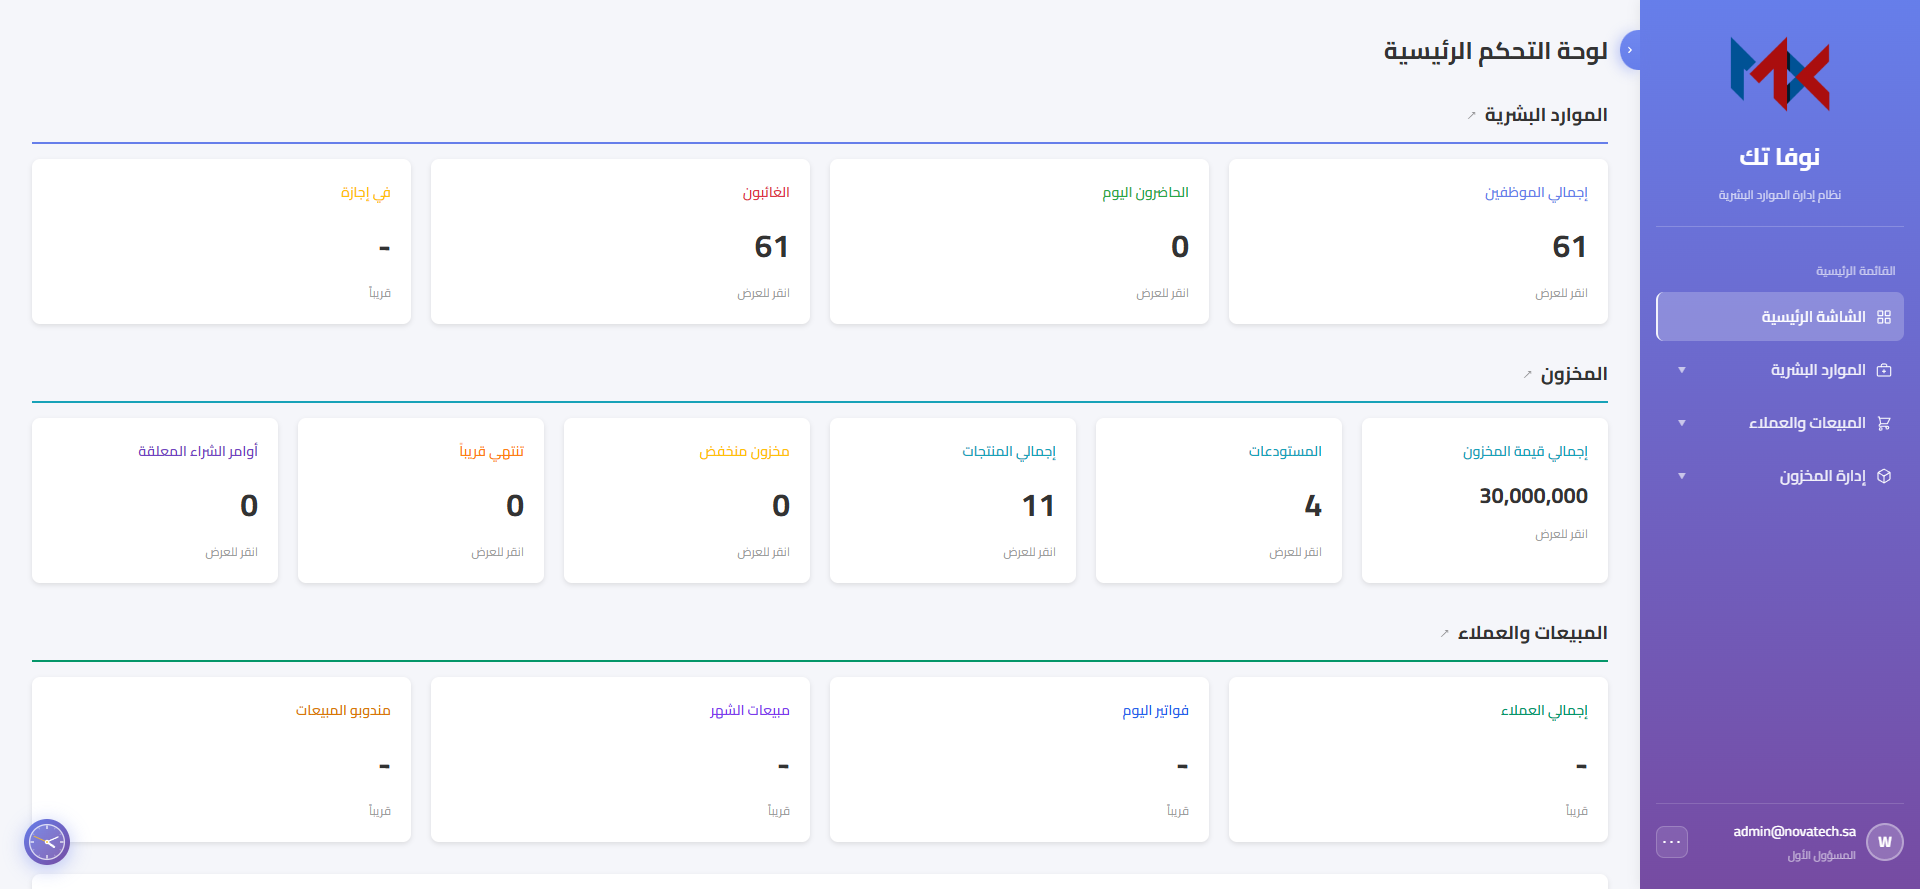Open إدارة المخزون sidebar menu item
The image size is (1920, 889).
point(1780,476)
